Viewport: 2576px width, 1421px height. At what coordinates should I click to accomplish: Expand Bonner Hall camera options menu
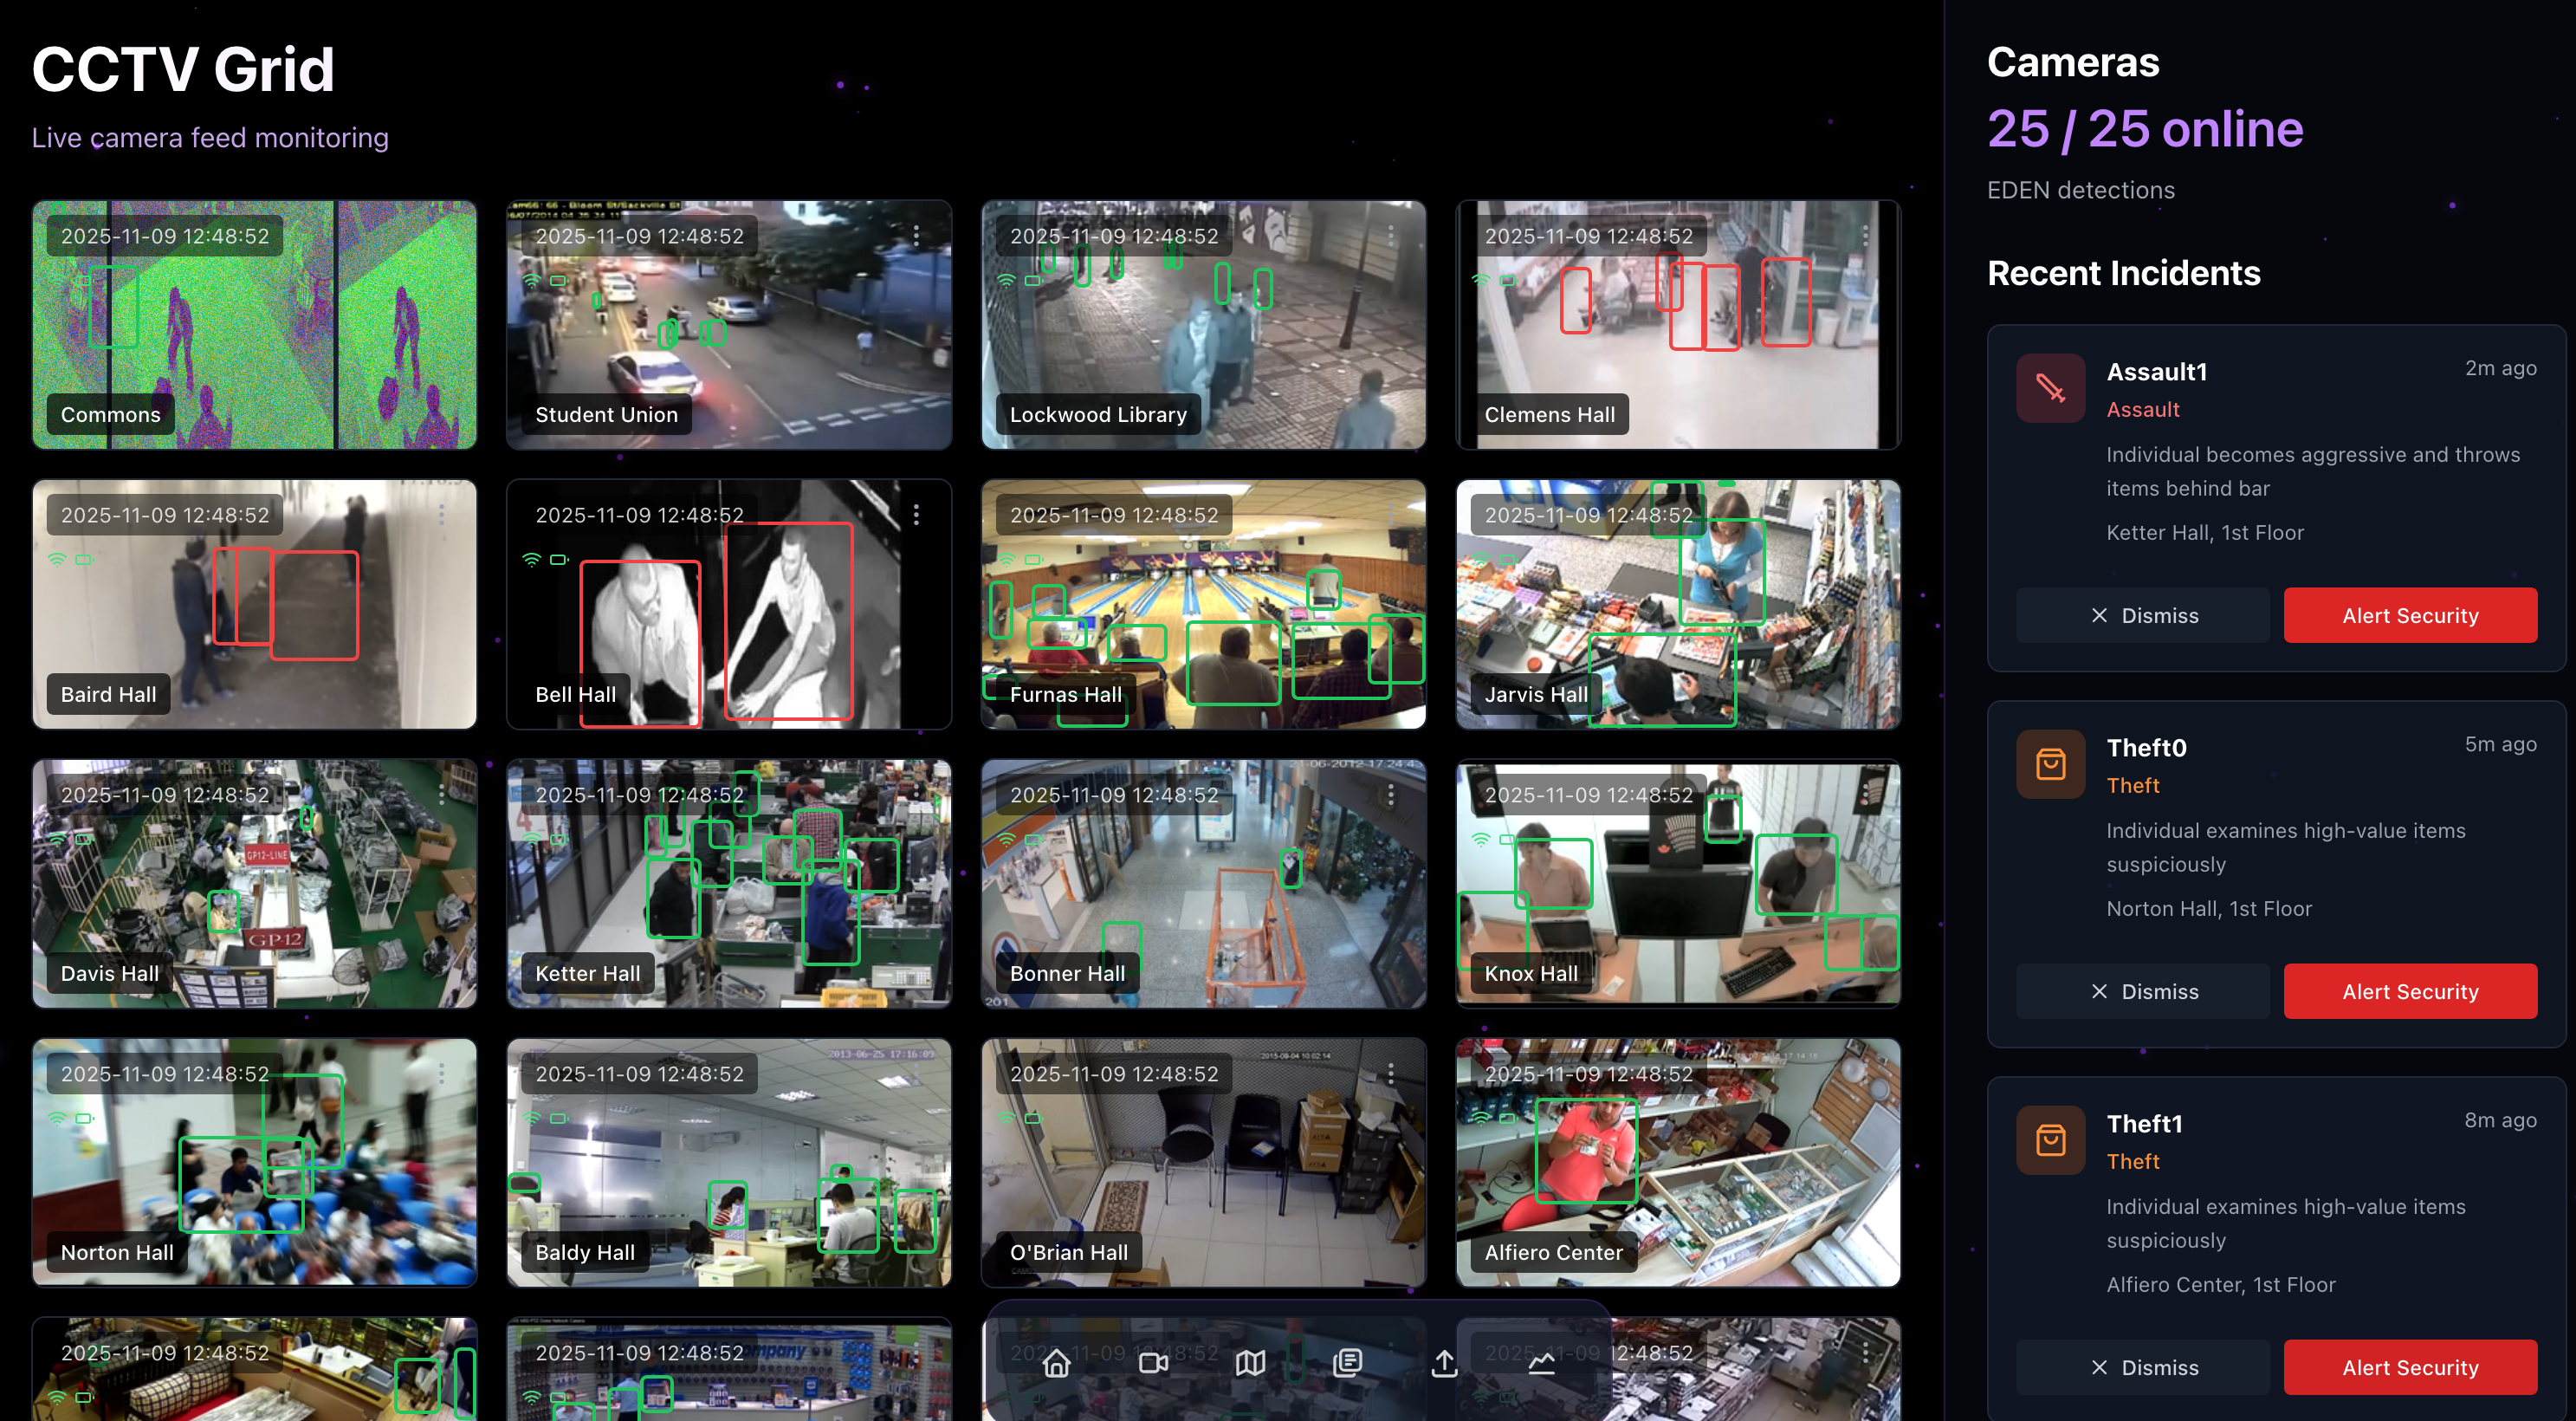tap(1390, 794)
